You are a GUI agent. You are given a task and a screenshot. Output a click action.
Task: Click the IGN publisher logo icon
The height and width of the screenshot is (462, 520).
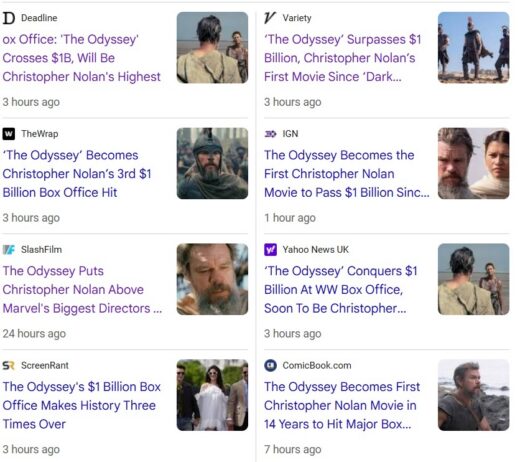click(270, 134)
